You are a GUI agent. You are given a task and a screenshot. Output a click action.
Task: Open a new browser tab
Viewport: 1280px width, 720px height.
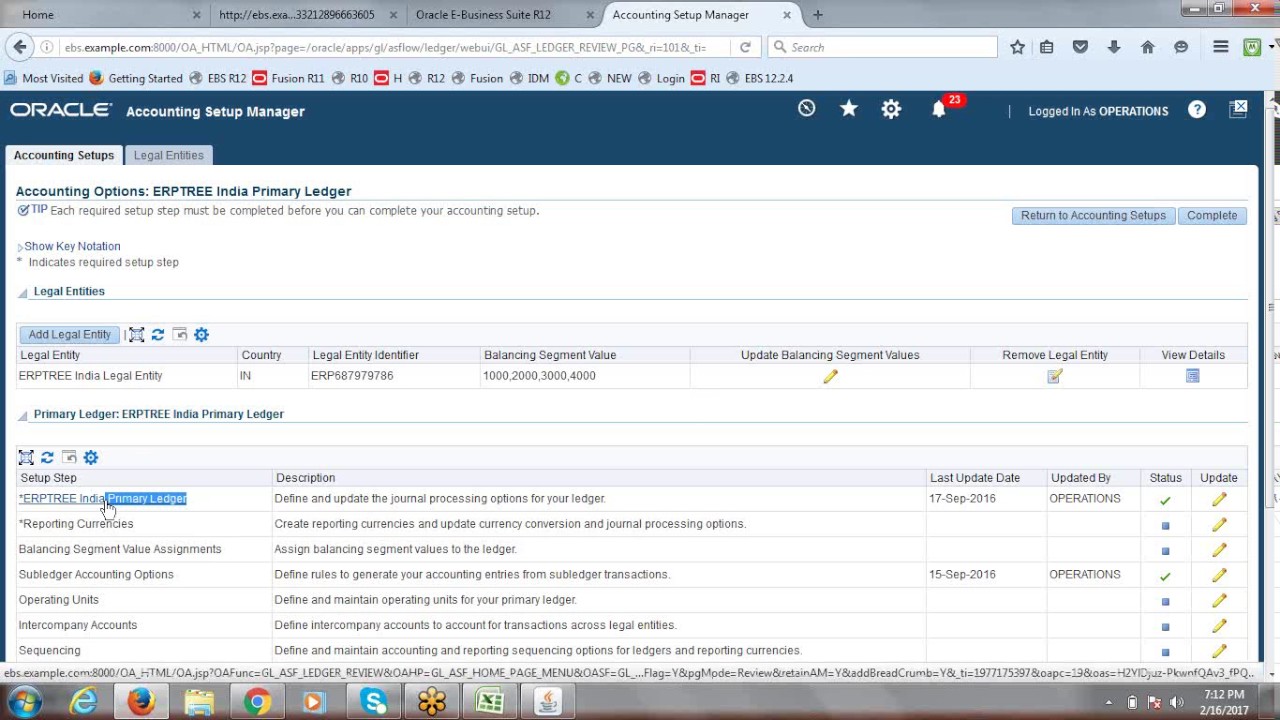818,15
